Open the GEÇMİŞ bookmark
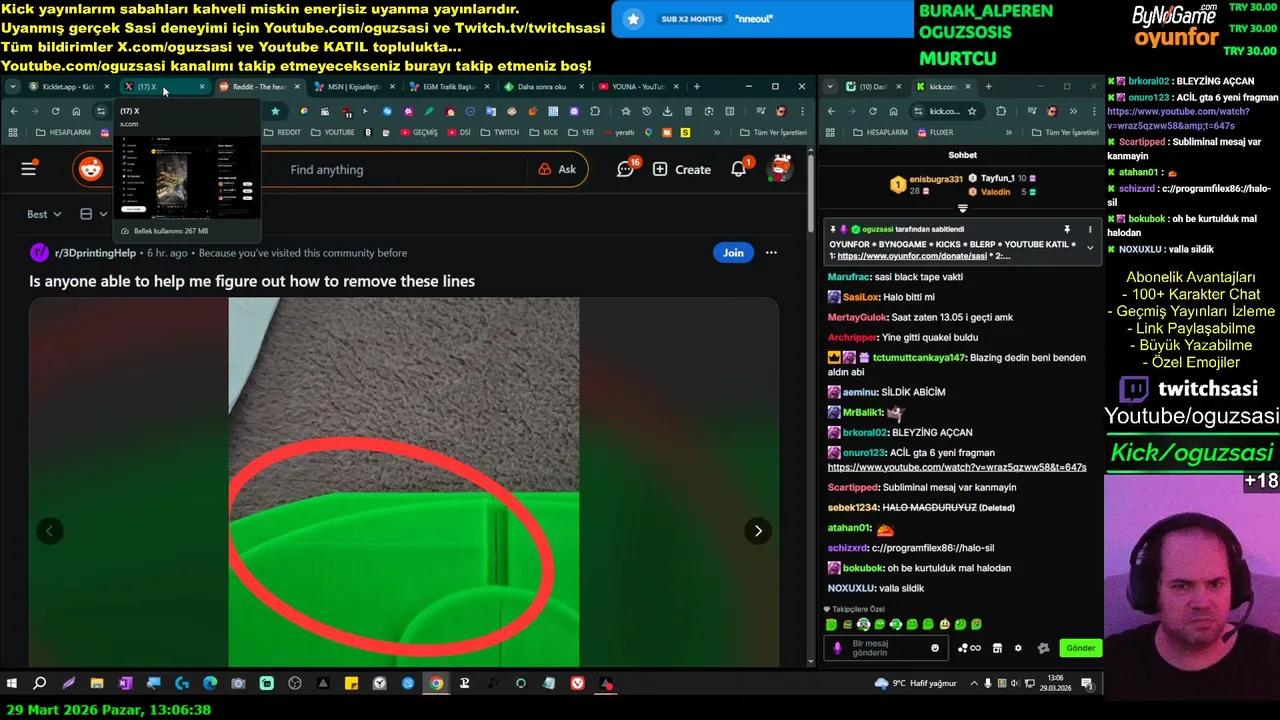 (x=419, y=132)
